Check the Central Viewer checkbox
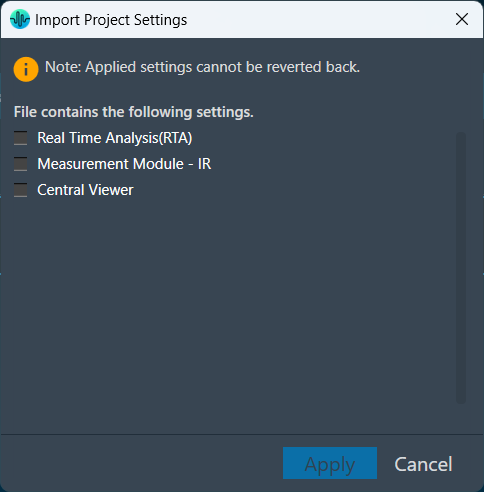The image size is (484, 494). 20,190
